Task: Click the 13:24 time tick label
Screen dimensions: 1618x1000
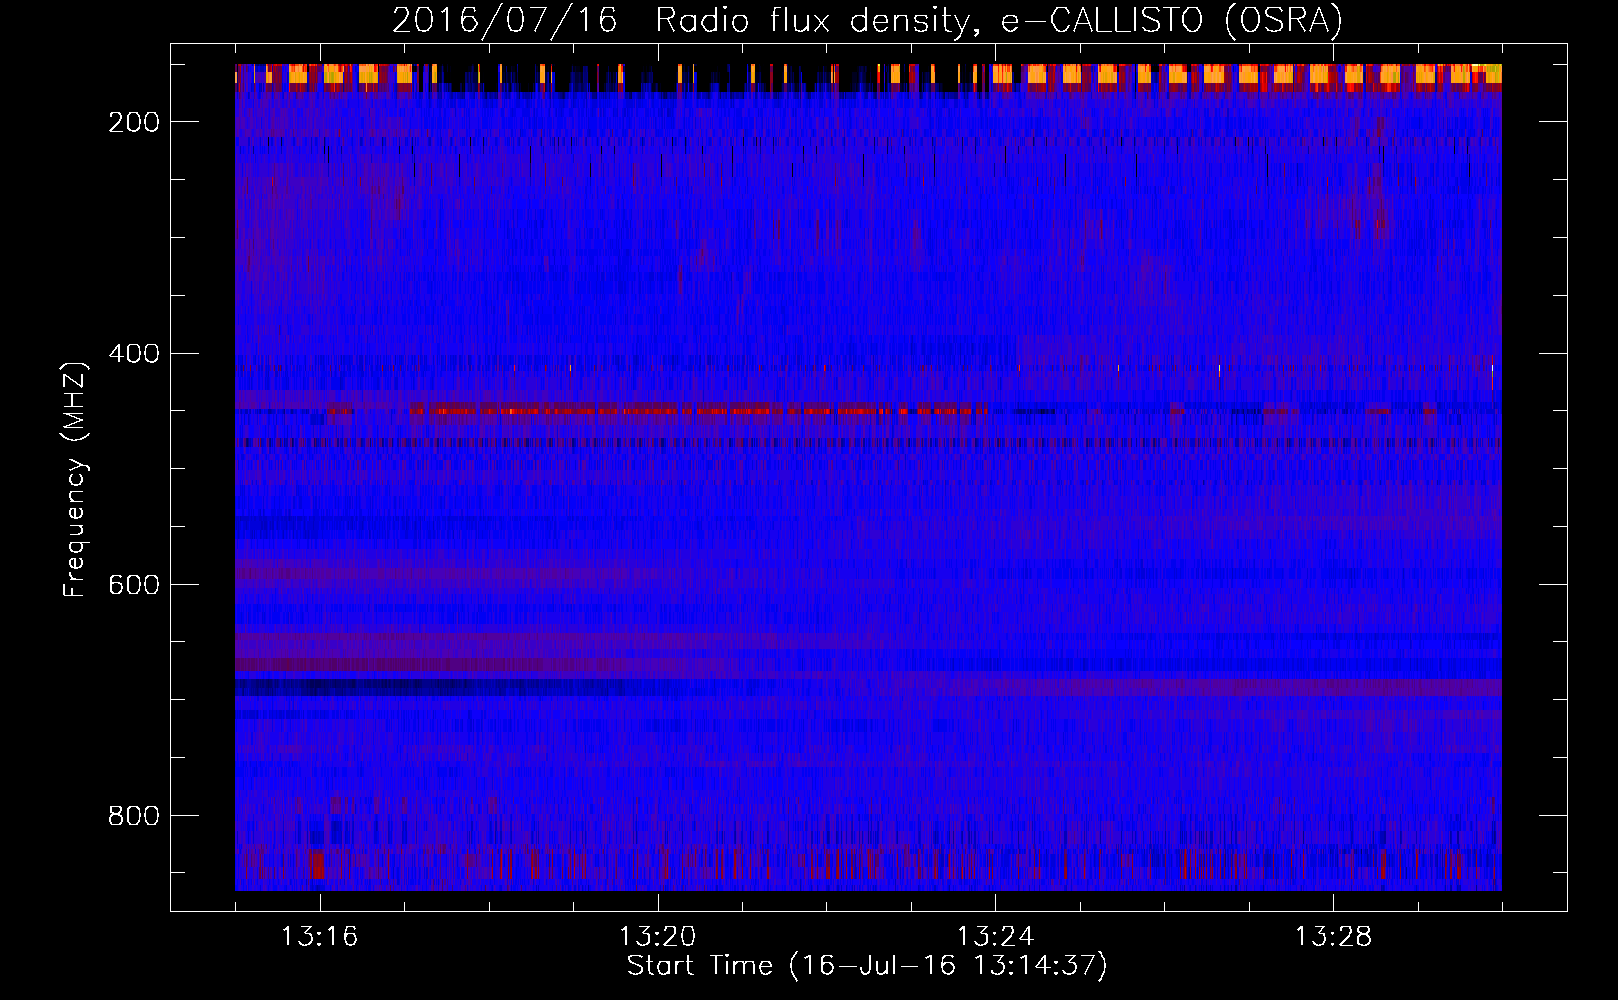Action: [x=995, y=937]
